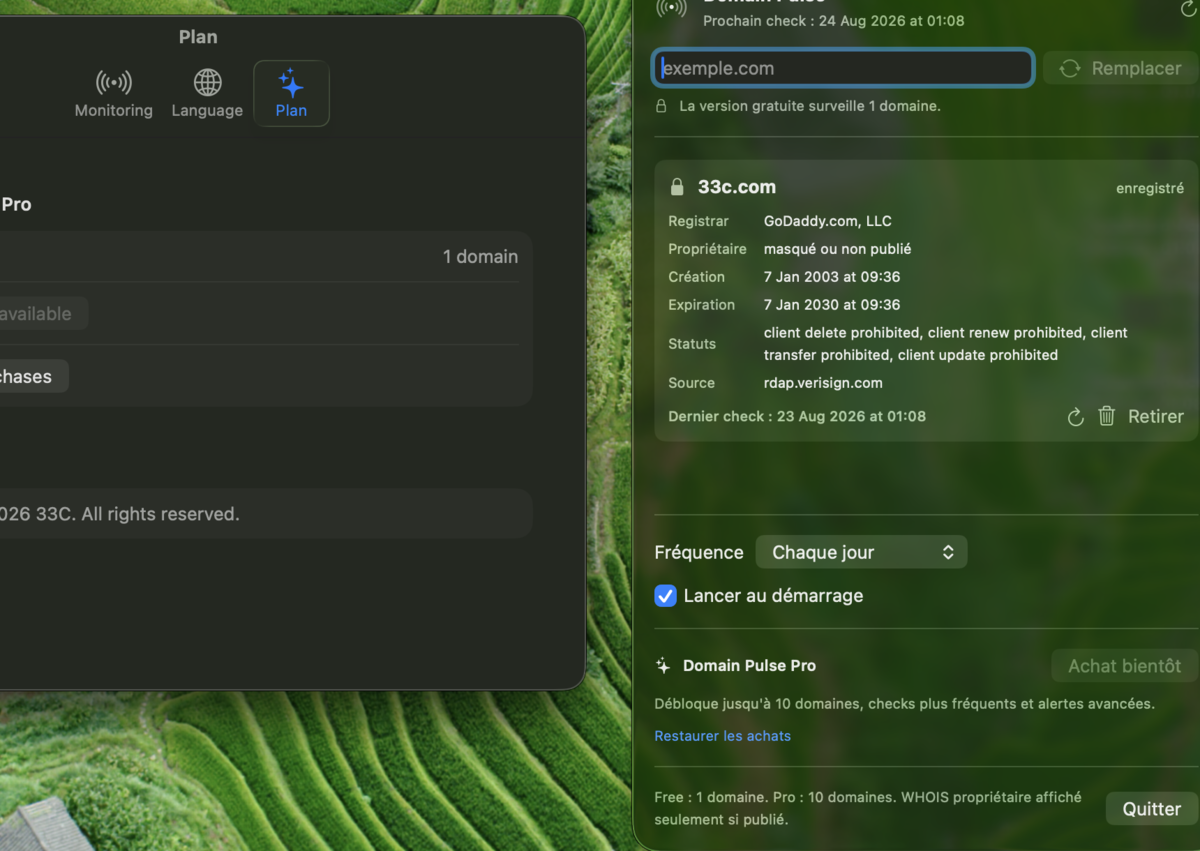Screen dimensions: 1200x851
Task: Click the lock icon beside 33c.com
Action: [677, 187]
